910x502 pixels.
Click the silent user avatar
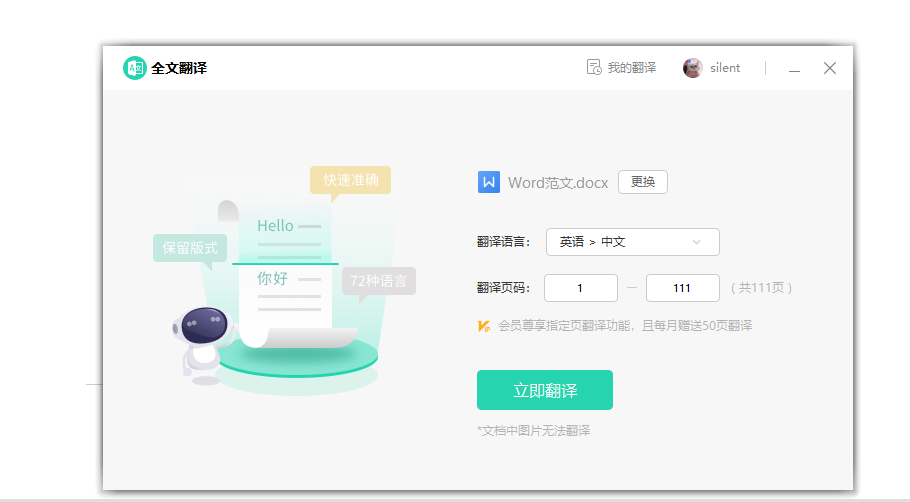pyautogui.click(x=692, y=68)
